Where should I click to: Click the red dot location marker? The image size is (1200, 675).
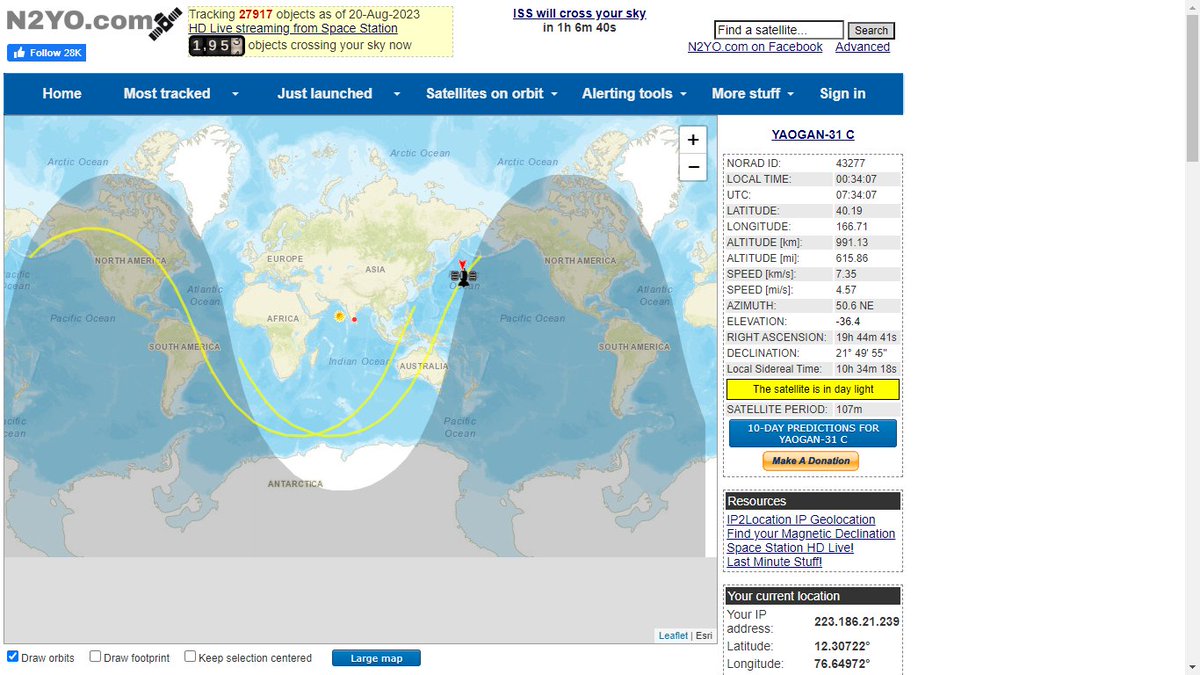coord(354,319)
